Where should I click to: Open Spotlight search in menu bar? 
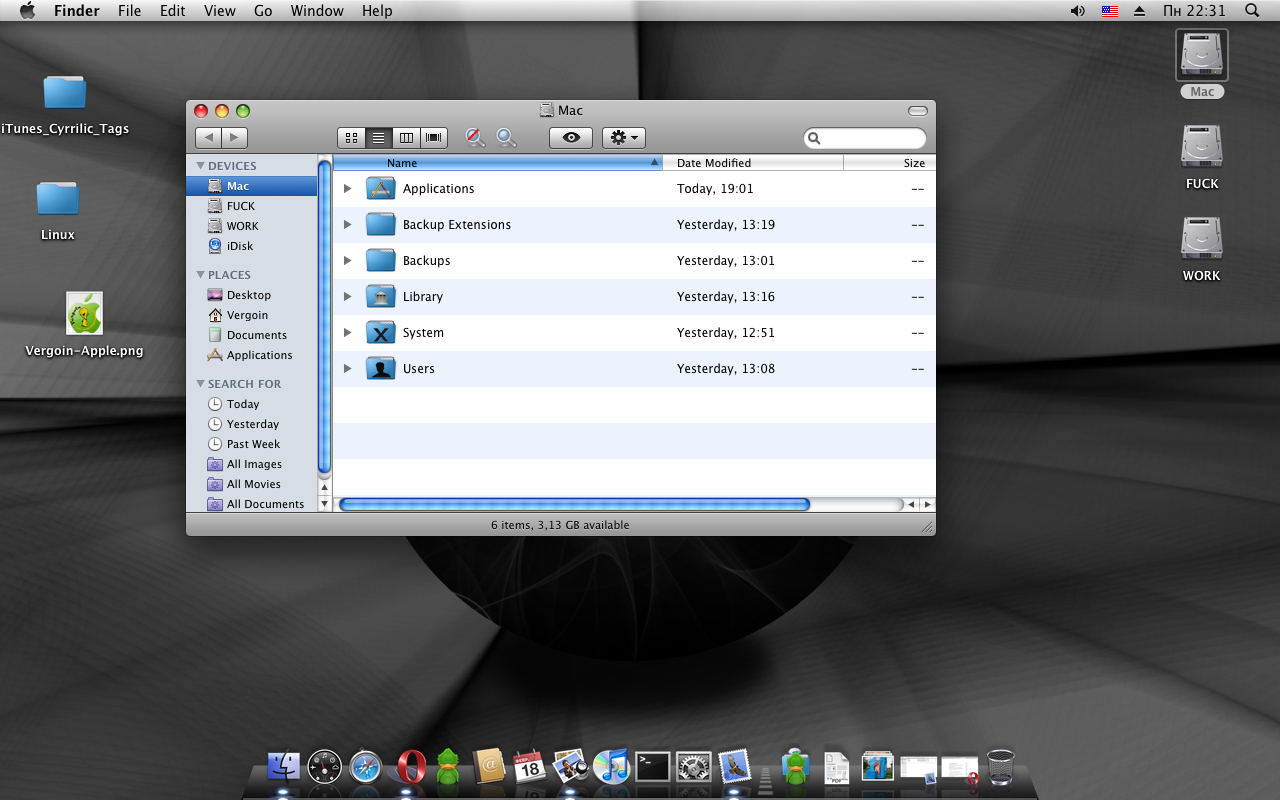[1252, 11]
